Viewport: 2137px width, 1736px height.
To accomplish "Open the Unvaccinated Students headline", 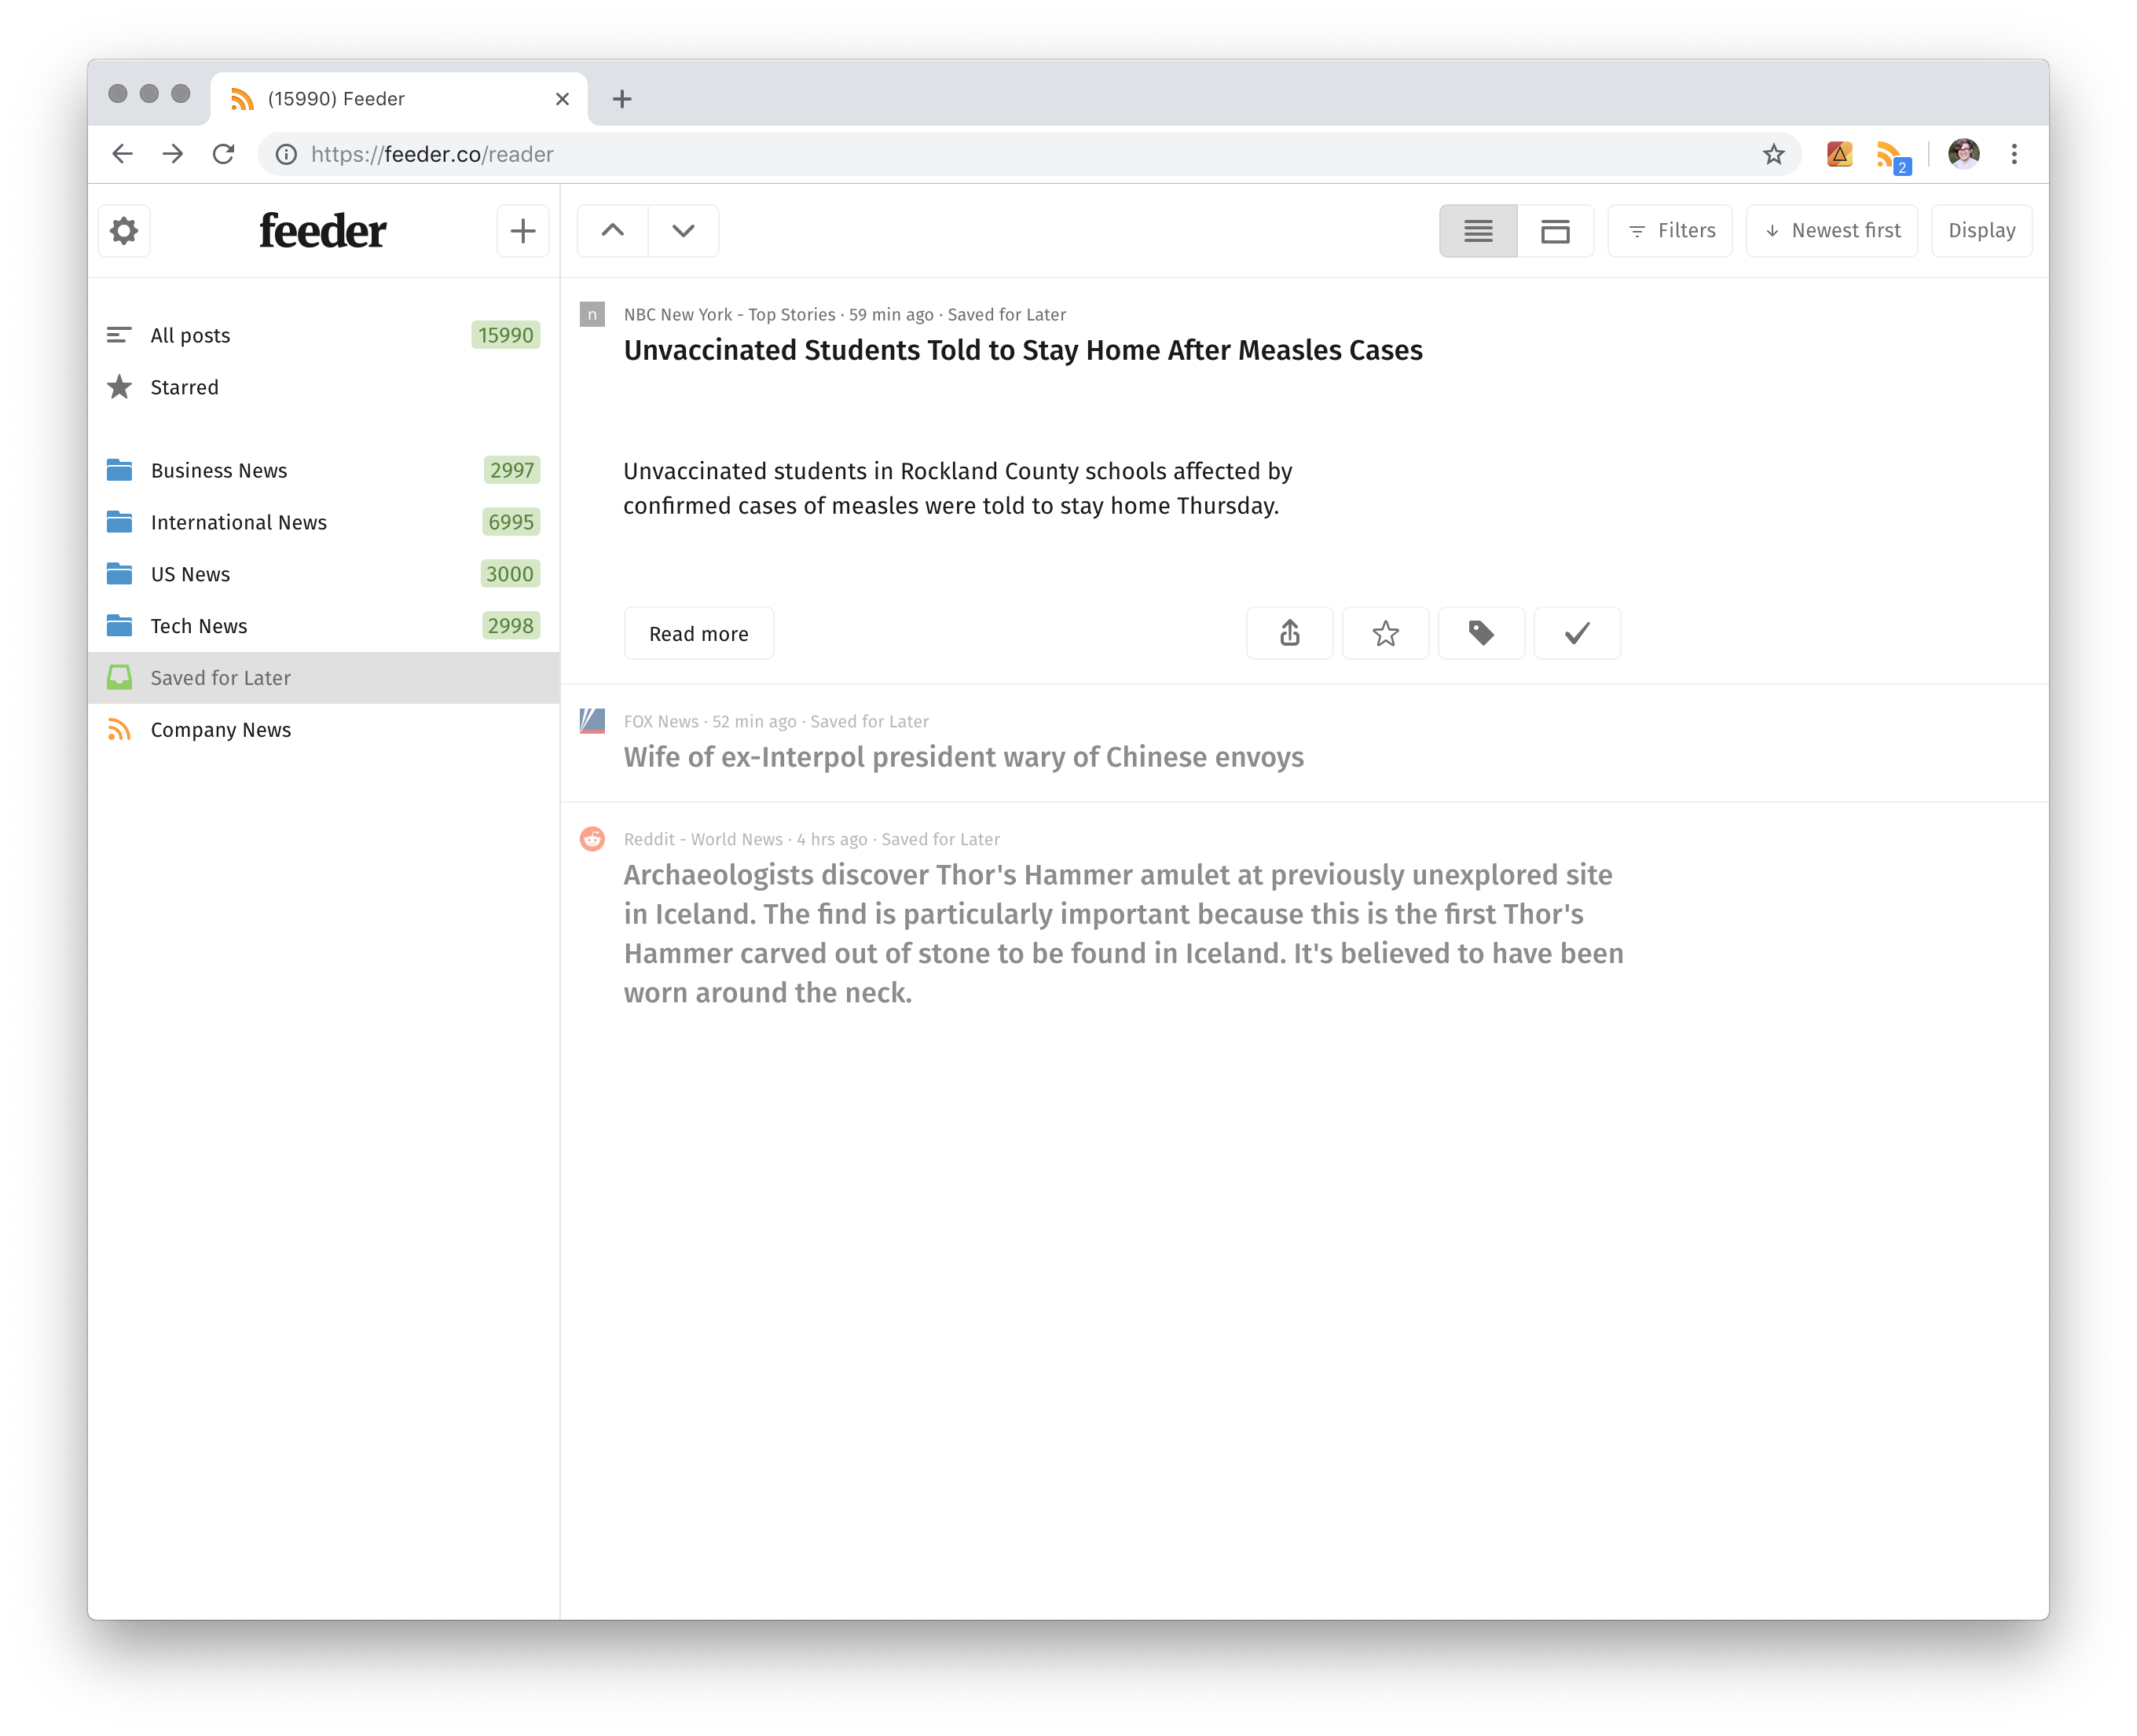I will pyautogui.click(x=1023, y=351).
